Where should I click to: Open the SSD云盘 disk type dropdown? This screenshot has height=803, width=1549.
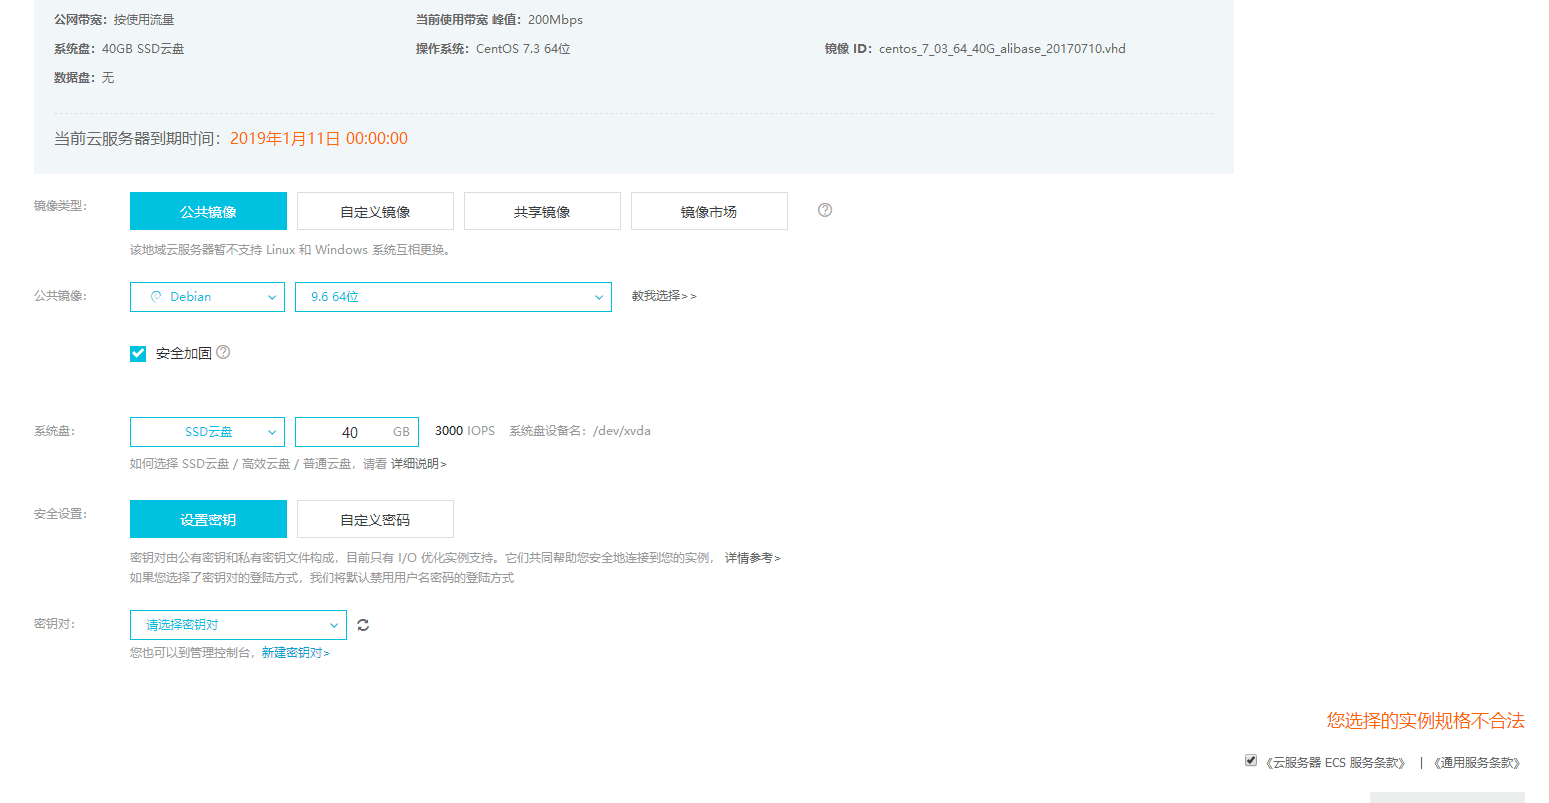click(x=207, y=432)
